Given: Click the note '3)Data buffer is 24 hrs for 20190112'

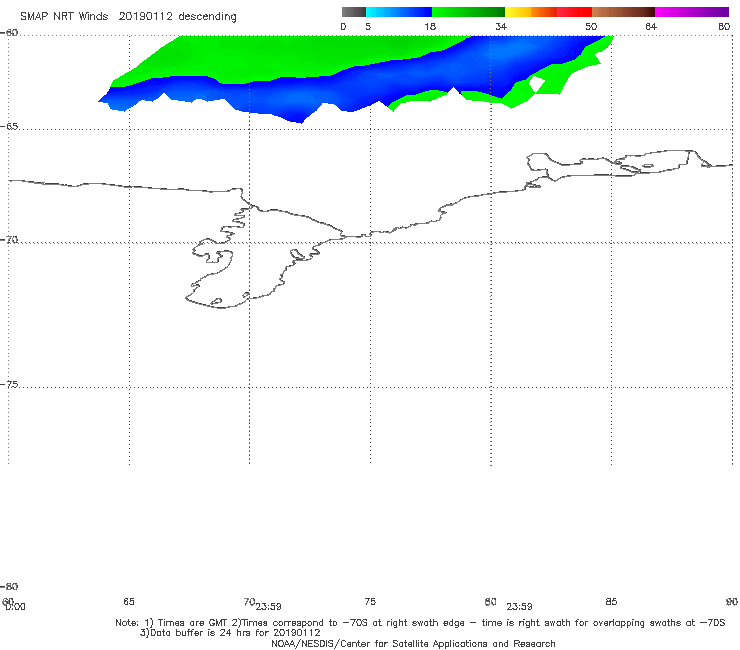Looking at the screenshot, I should pos(230,633).
